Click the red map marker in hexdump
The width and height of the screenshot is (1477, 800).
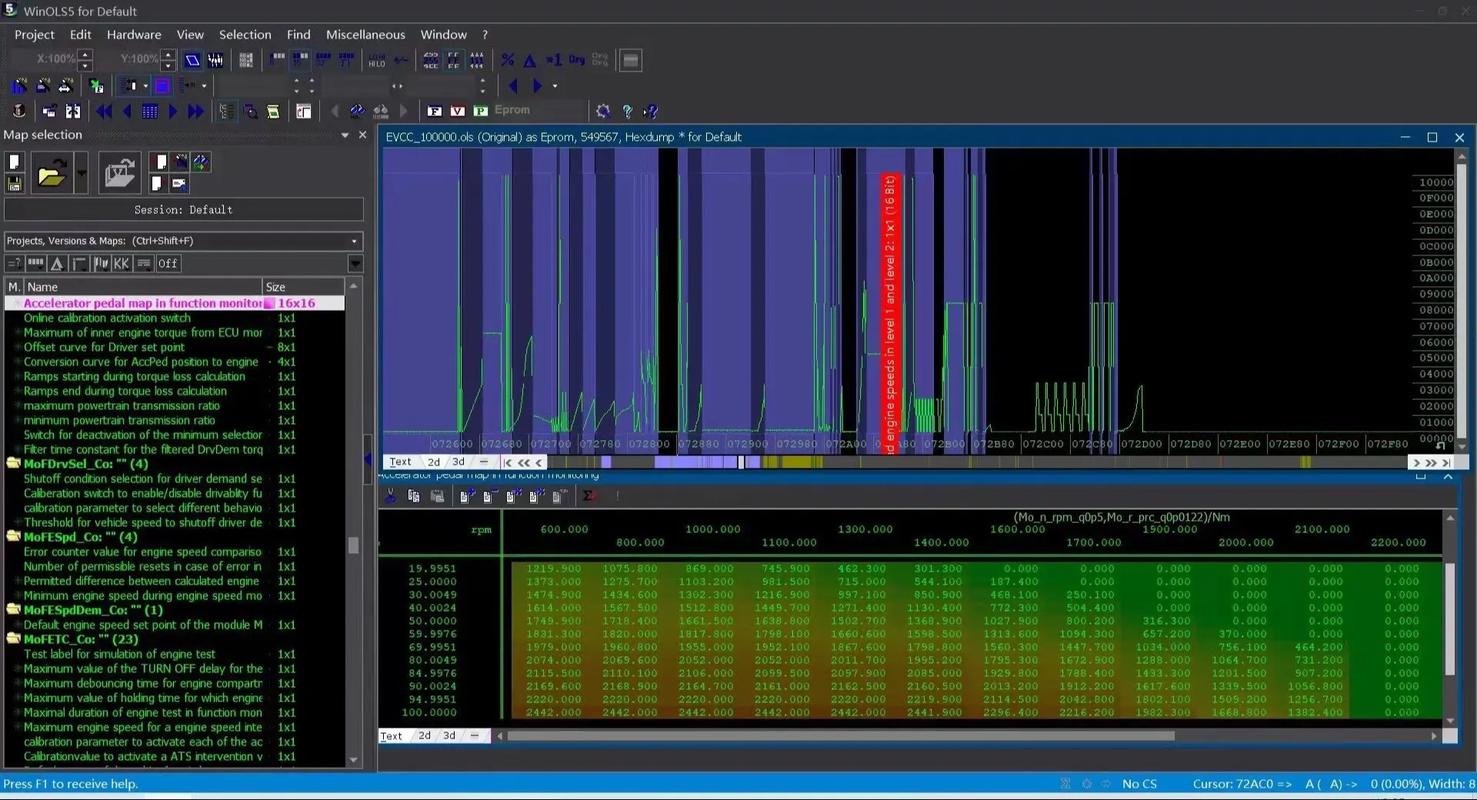[891, 313]
